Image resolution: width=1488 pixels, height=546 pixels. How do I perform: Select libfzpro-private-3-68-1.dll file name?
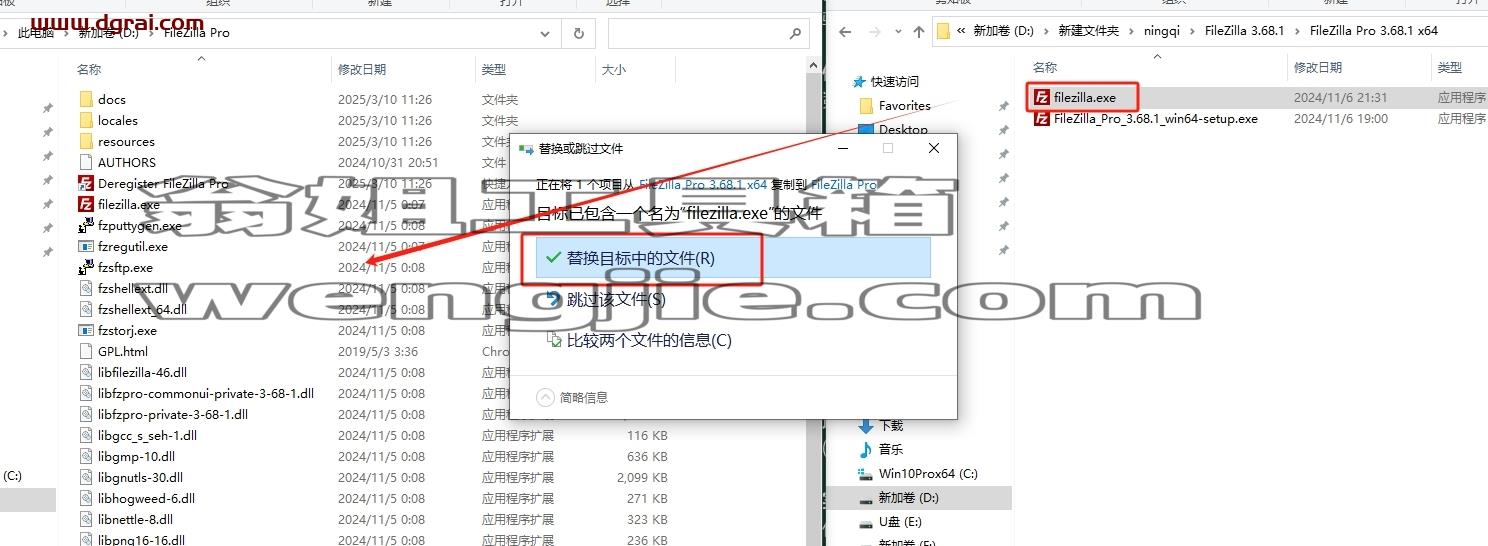point(173,414)
